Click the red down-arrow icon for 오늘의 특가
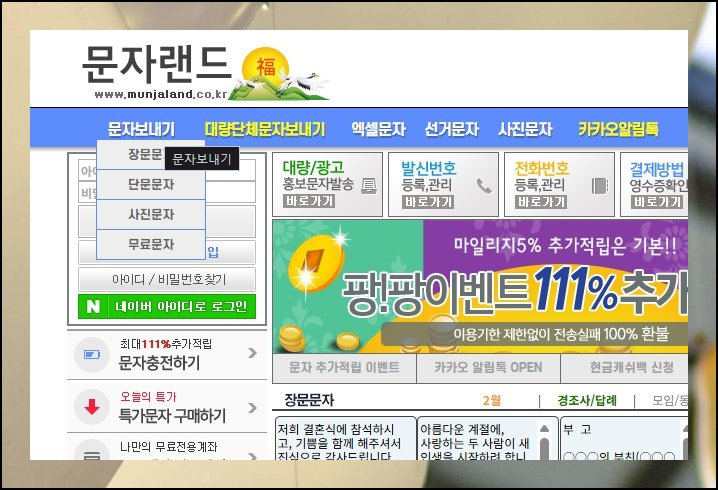 (x=92, y=407)
